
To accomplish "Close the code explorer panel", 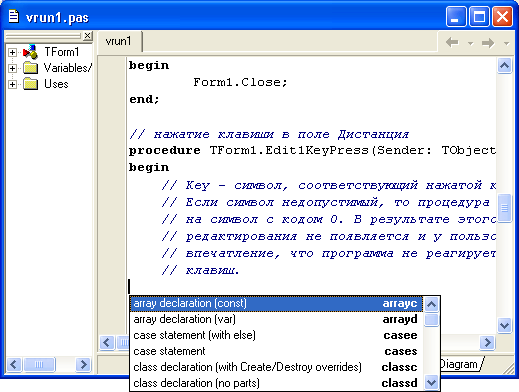I will coord(88,35).
